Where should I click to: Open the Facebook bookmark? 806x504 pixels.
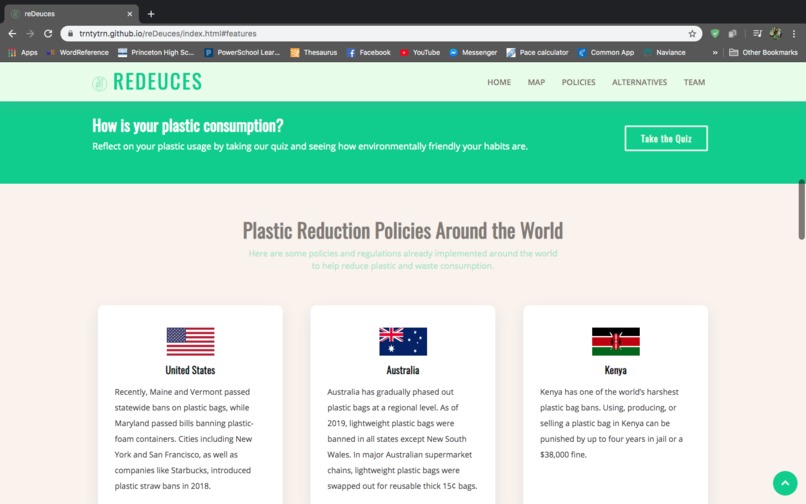click(369, 52)
